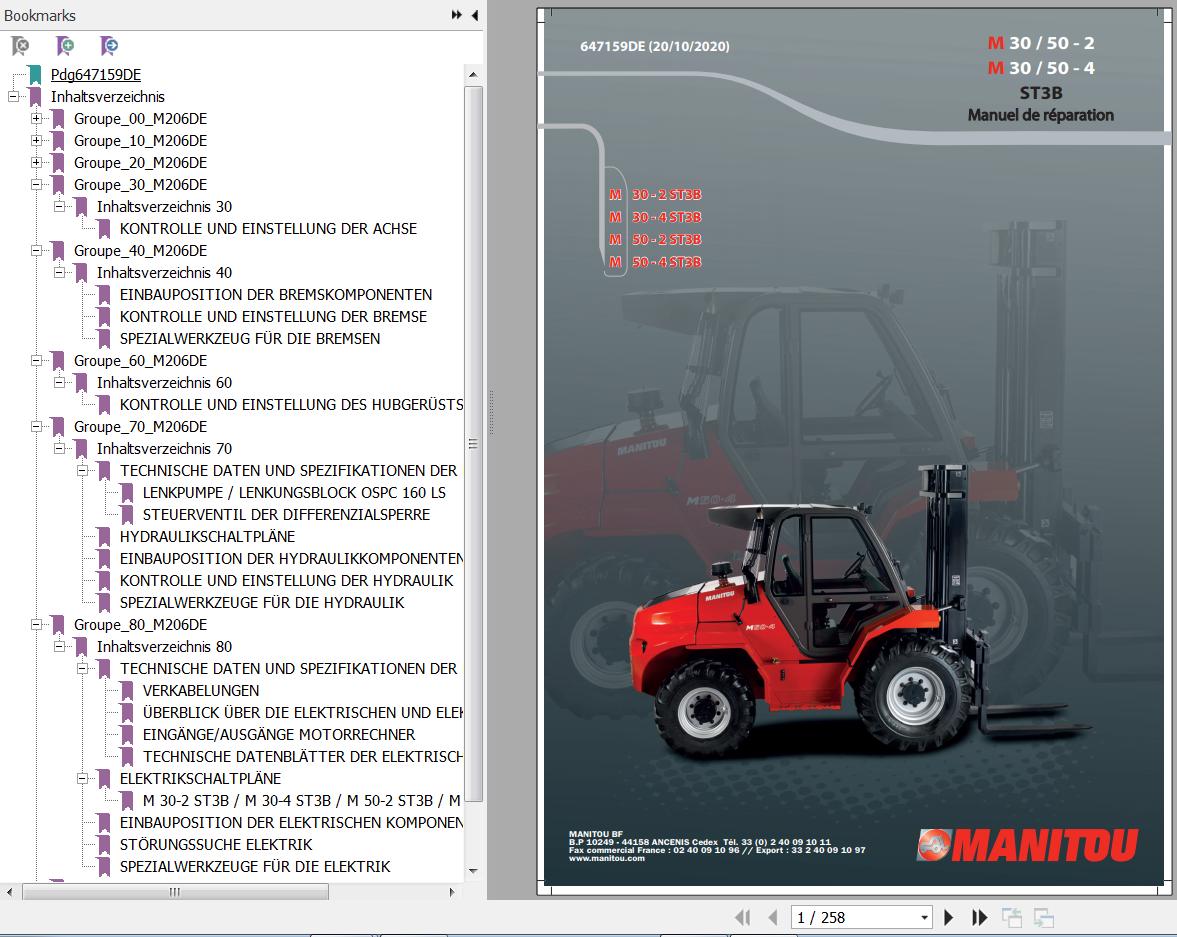Jump to the last page
This screenshot has height=937, width=1177.
tap(979, 917)
